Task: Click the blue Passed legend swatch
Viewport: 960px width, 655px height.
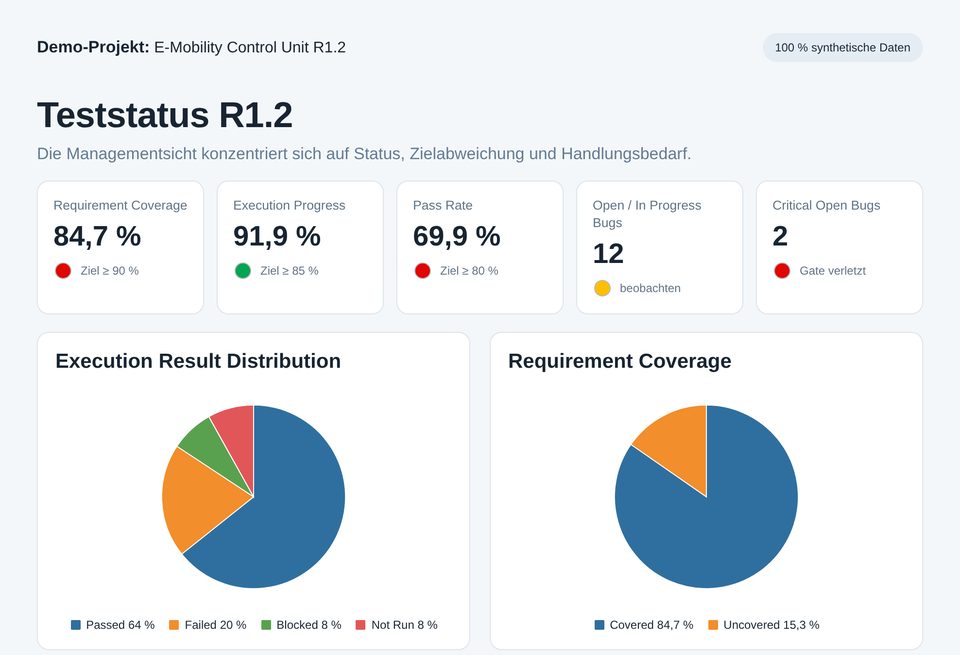Action: (76, 625)
